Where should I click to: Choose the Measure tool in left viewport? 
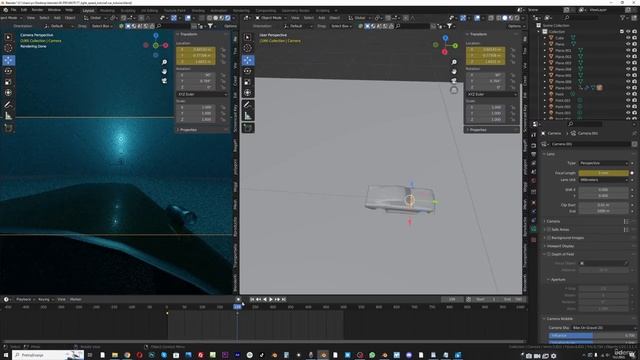[8, 116]
